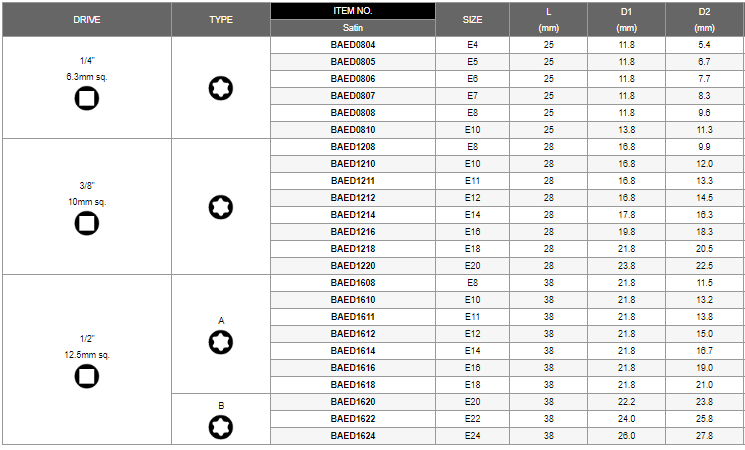Select item number BAED0804
The width and height of the screenshot is (745, 450).
pyautogui.click(x=353, y=45)
